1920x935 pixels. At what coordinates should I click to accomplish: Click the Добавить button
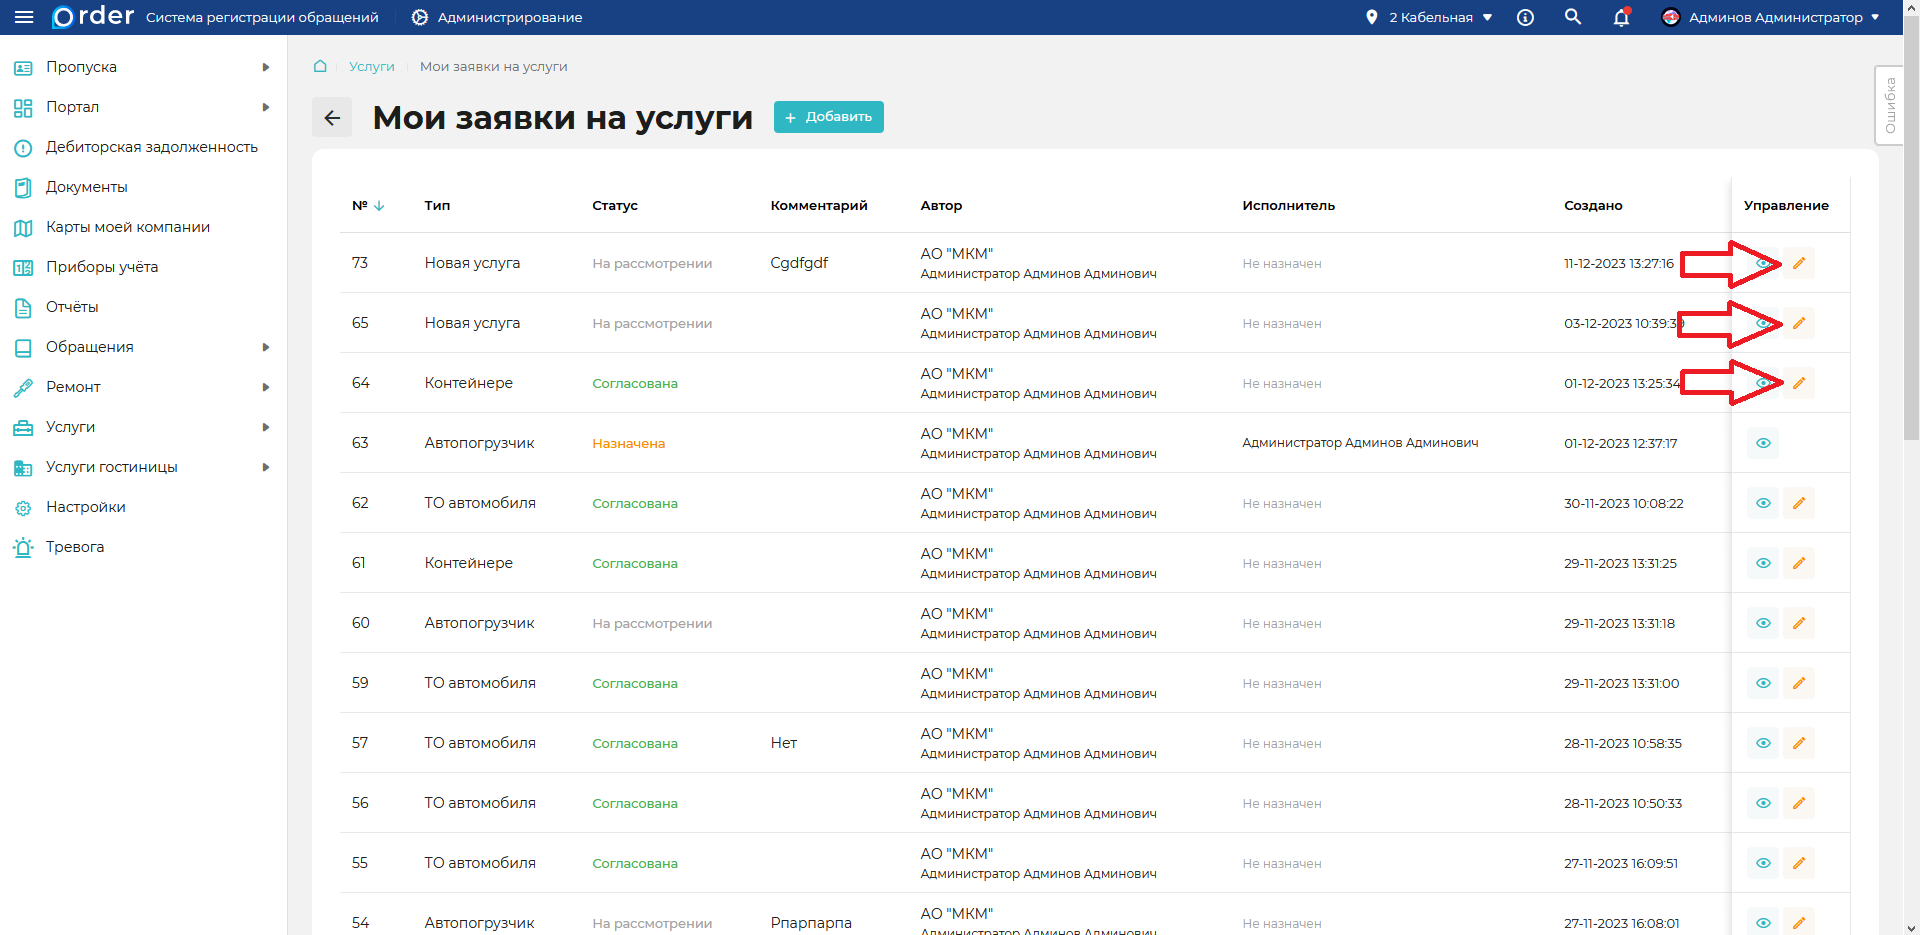(828, 117)
